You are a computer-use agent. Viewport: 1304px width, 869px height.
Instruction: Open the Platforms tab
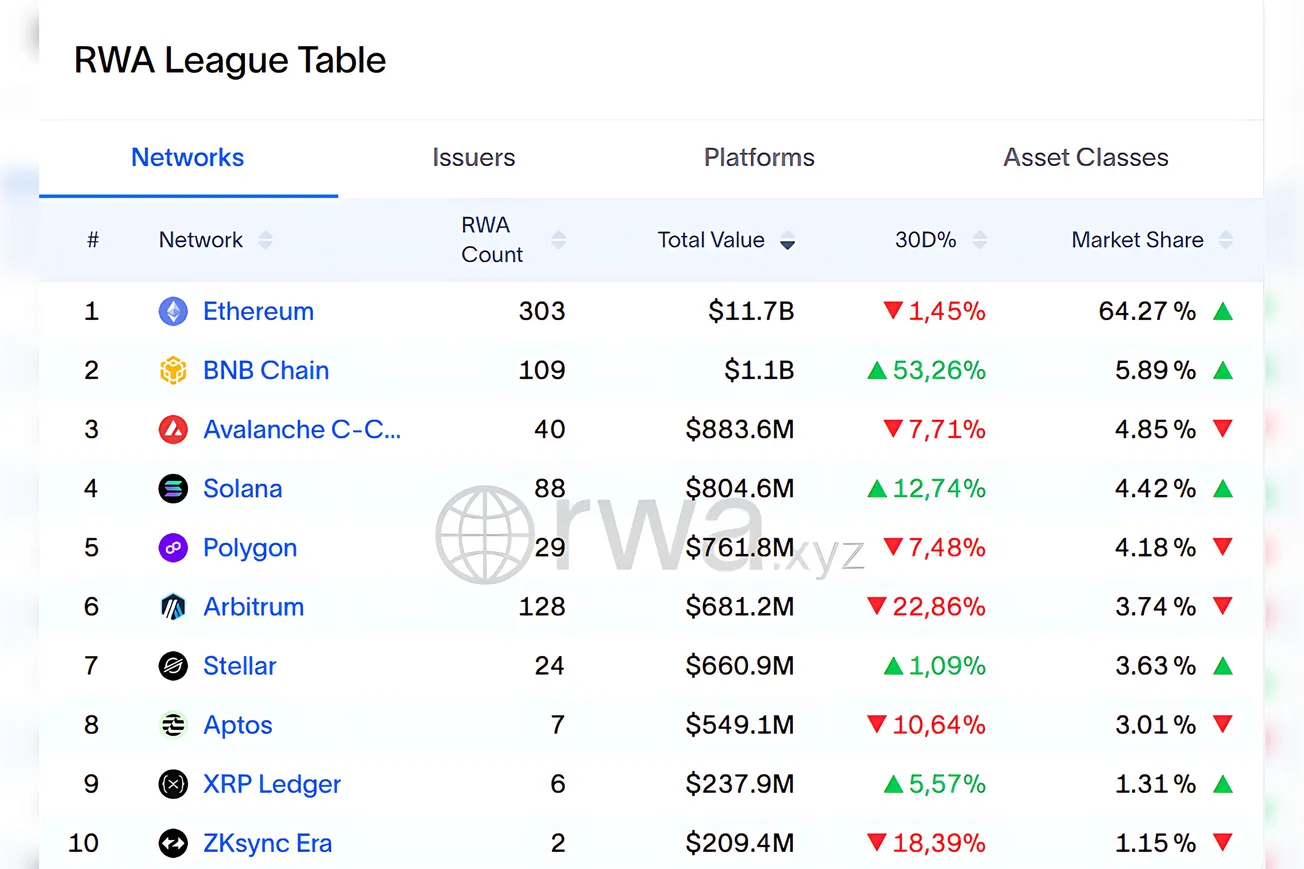[x=759, y=158]
